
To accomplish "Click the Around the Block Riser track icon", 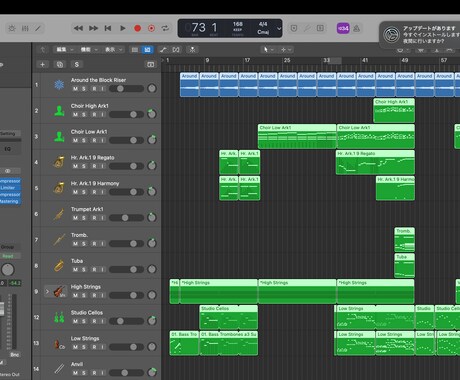I will 59,85.
